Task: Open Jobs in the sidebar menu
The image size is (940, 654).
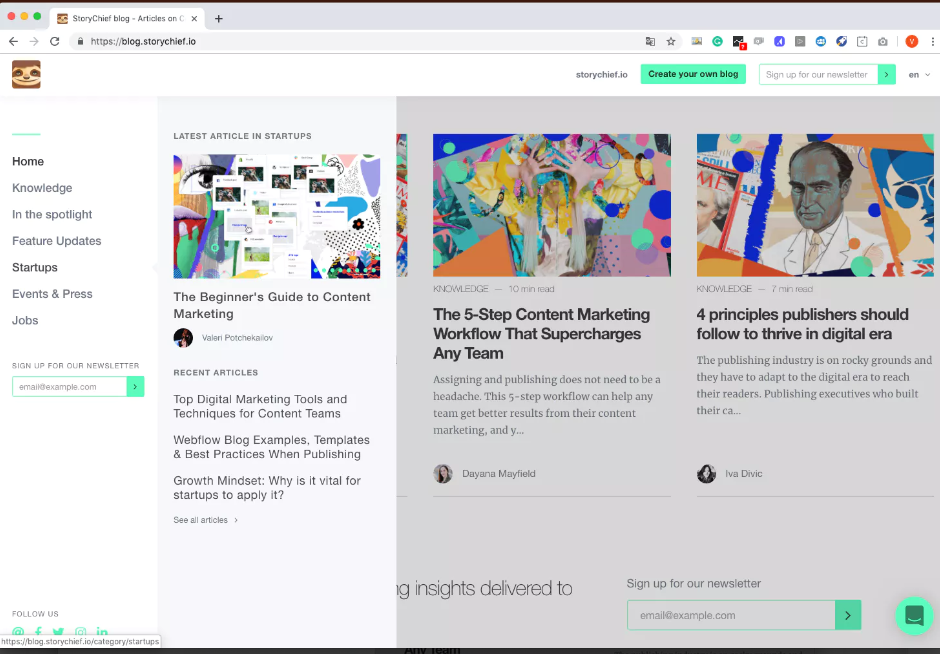Action: click(x=25, y=320)
